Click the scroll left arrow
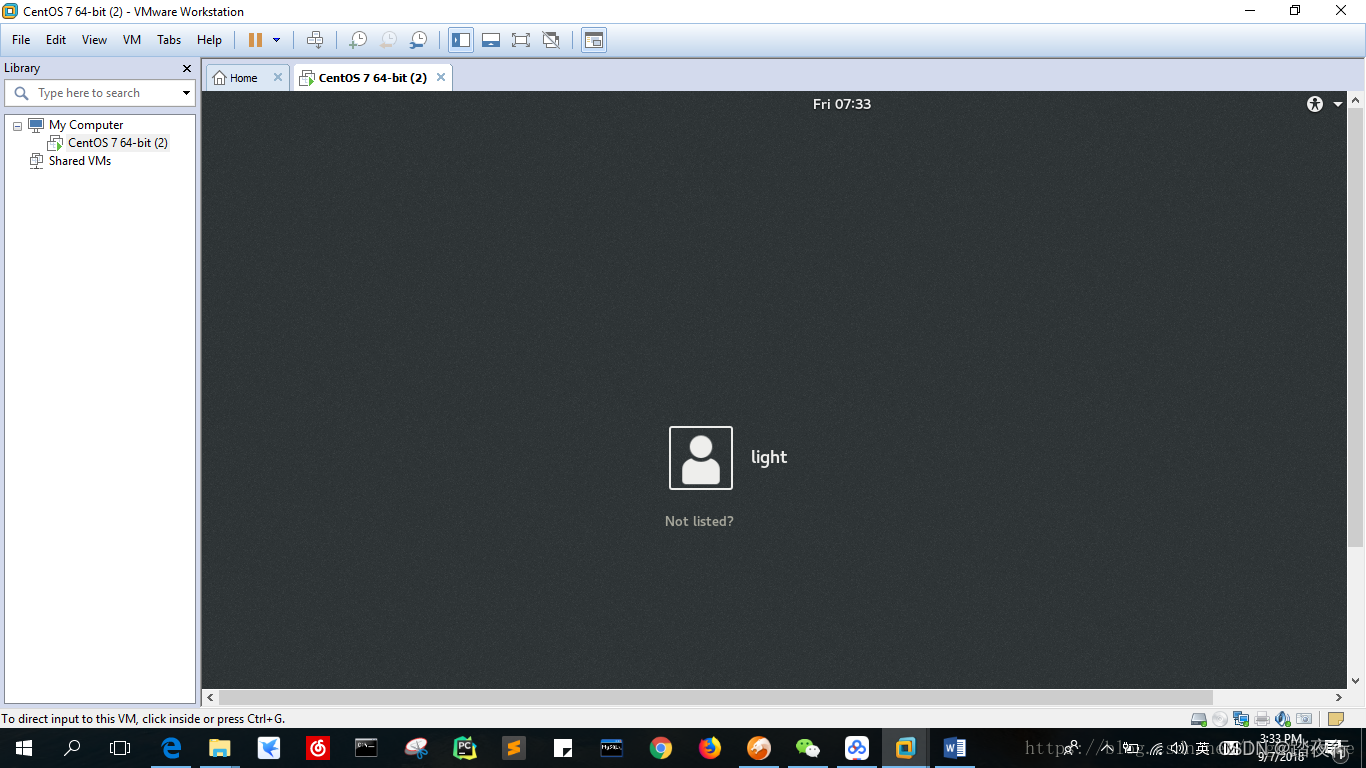This screenshot has height=768, width=1366. 210,697
